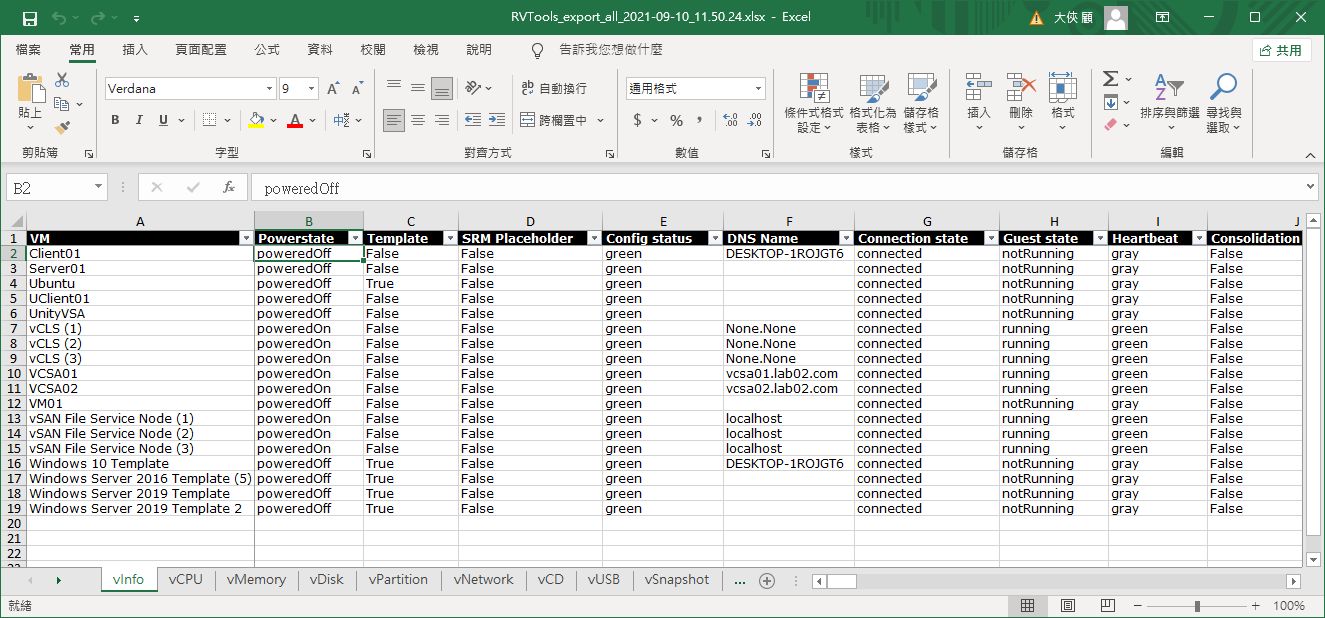1325x618 pixels.
Task: Switch to the 插入 (Insert) ribbon tab
Action: pyautogui.click(x=134, y=49)
